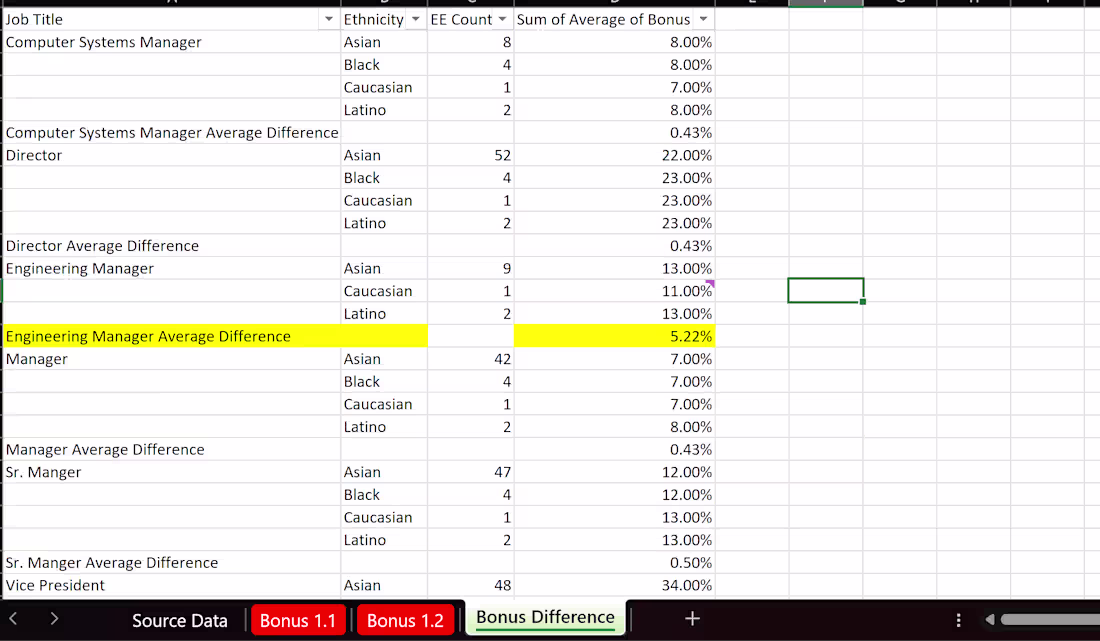Open the Job Title filter dropdown
1100x641 pixels.
329,19
